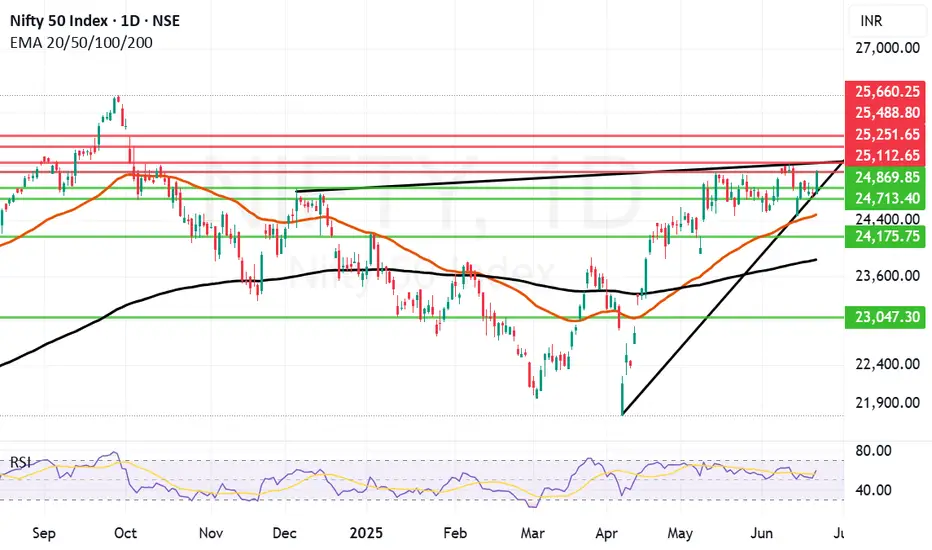Click the 23,600.00 price axis tick
Viewport: 932px width, 550px height.
pyautogui.click(x=887, y=276)
